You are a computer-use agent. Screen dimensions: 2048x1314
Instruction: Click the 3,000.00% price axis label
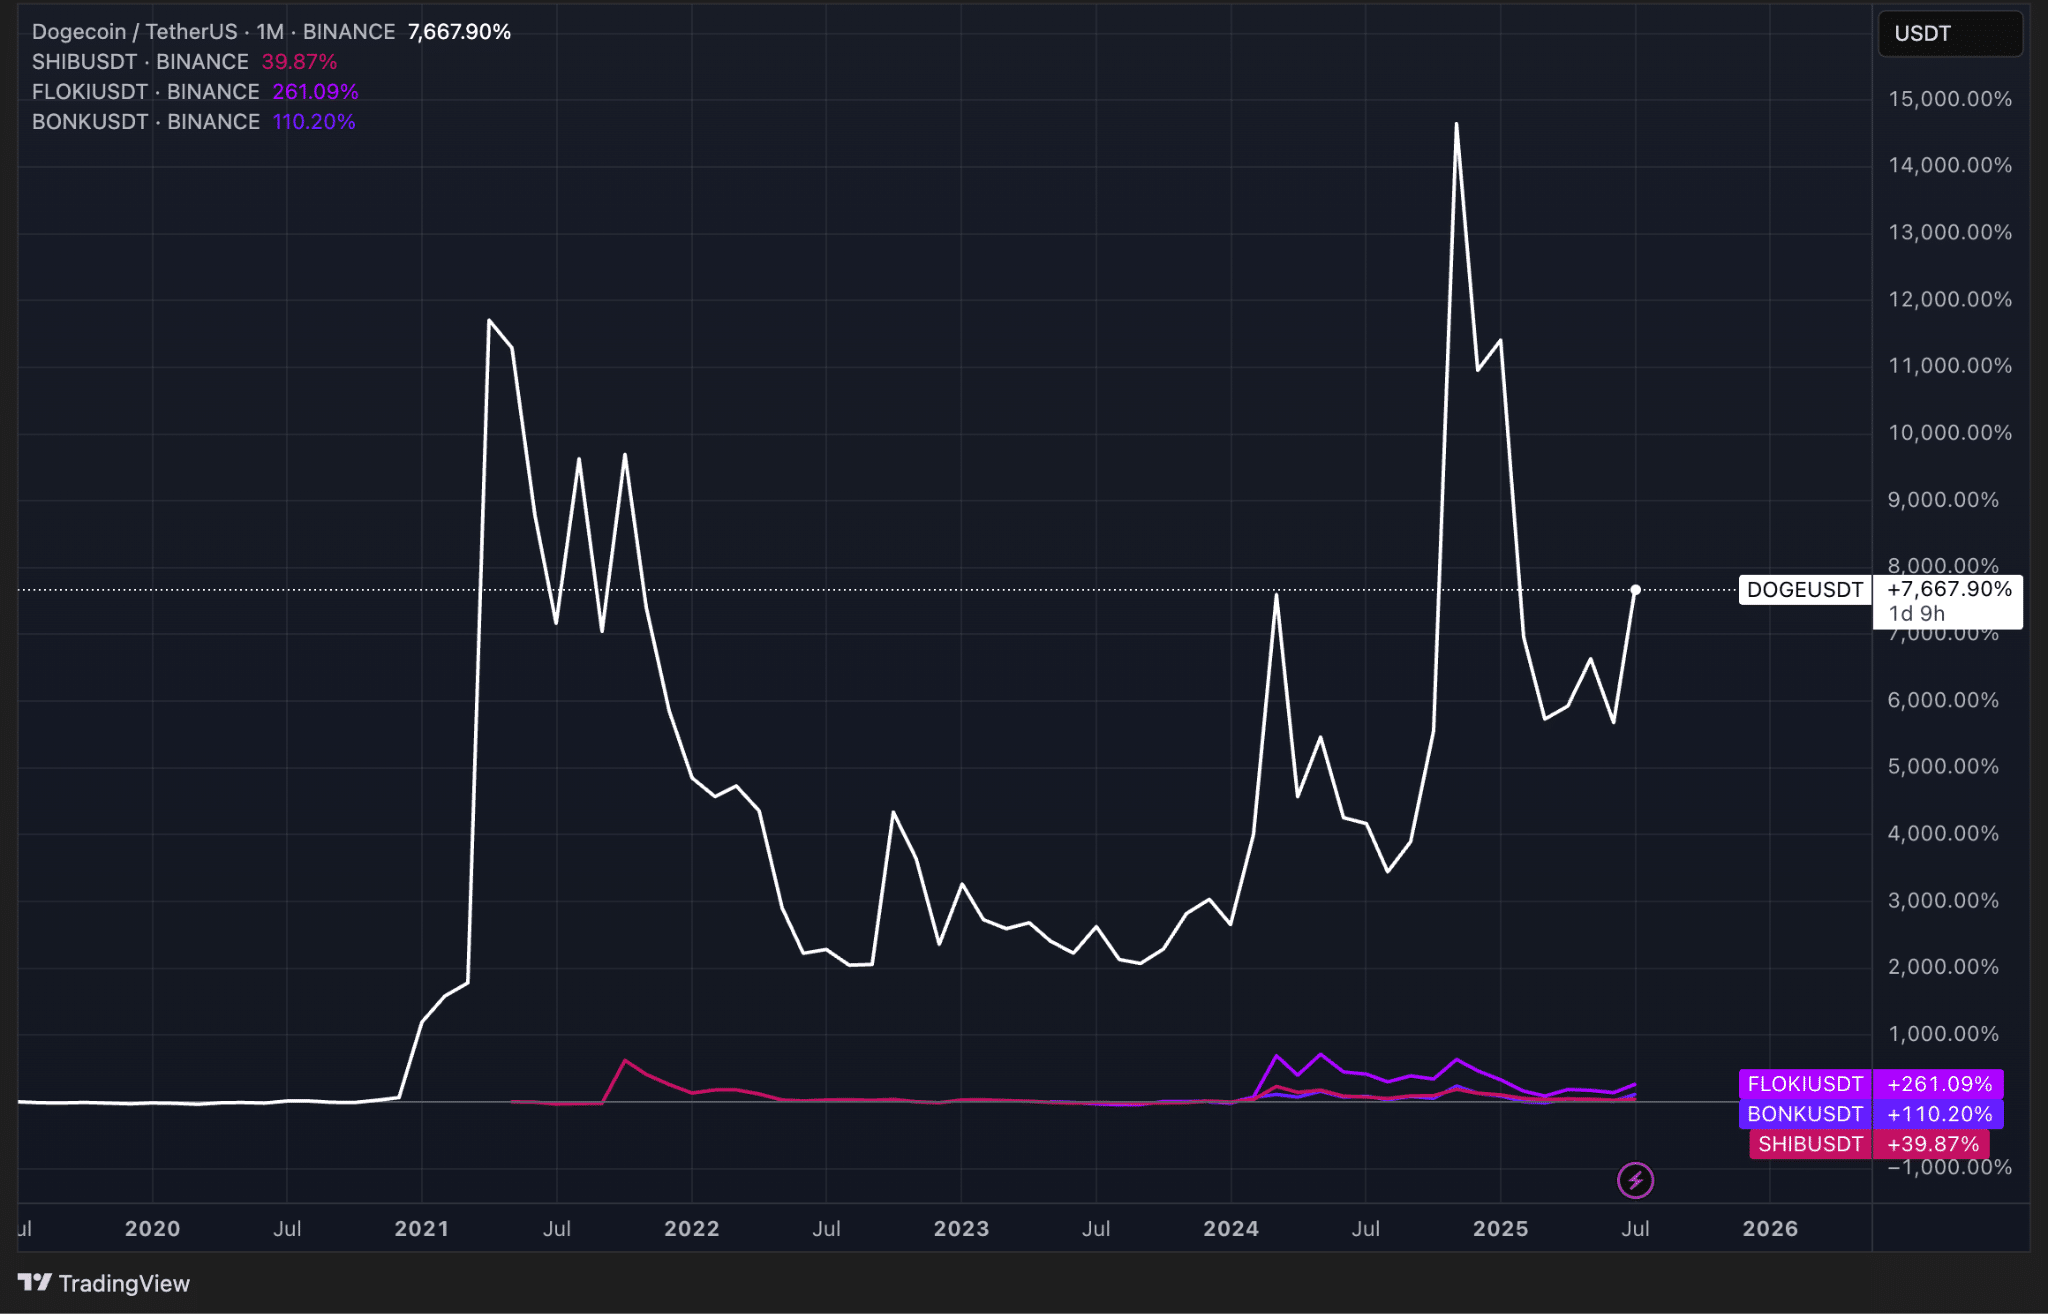click(1943, 901)
